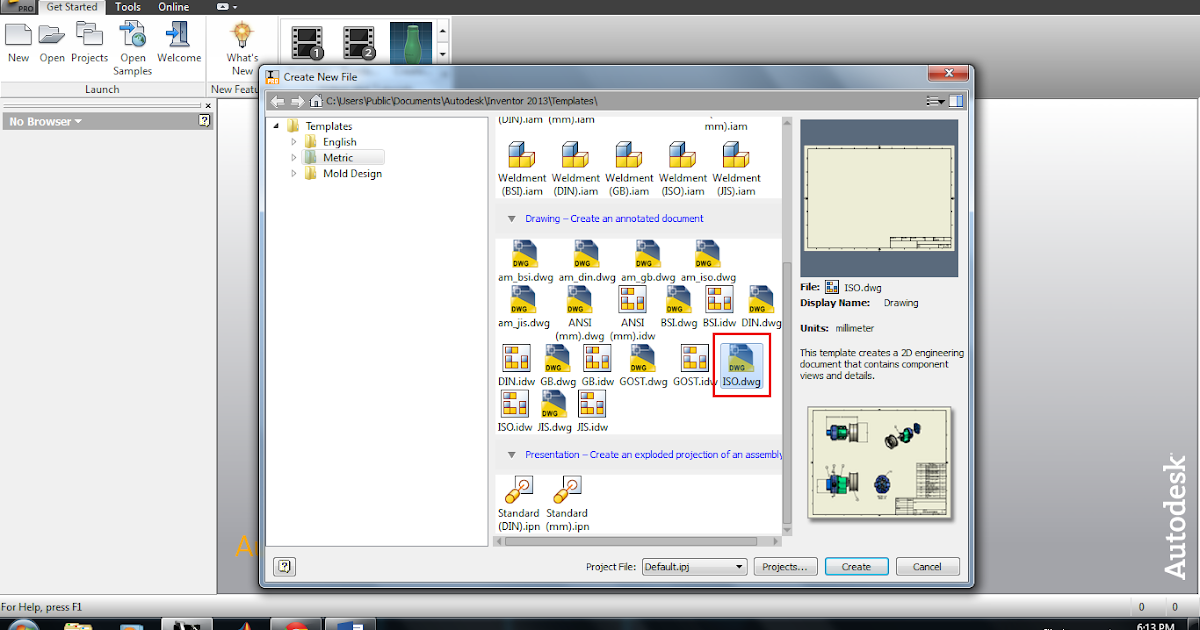The height and width of the screenshot is (630, 1200).
Task: Select the ANSI (mm).idw template
Action: [x=632, y=313]
